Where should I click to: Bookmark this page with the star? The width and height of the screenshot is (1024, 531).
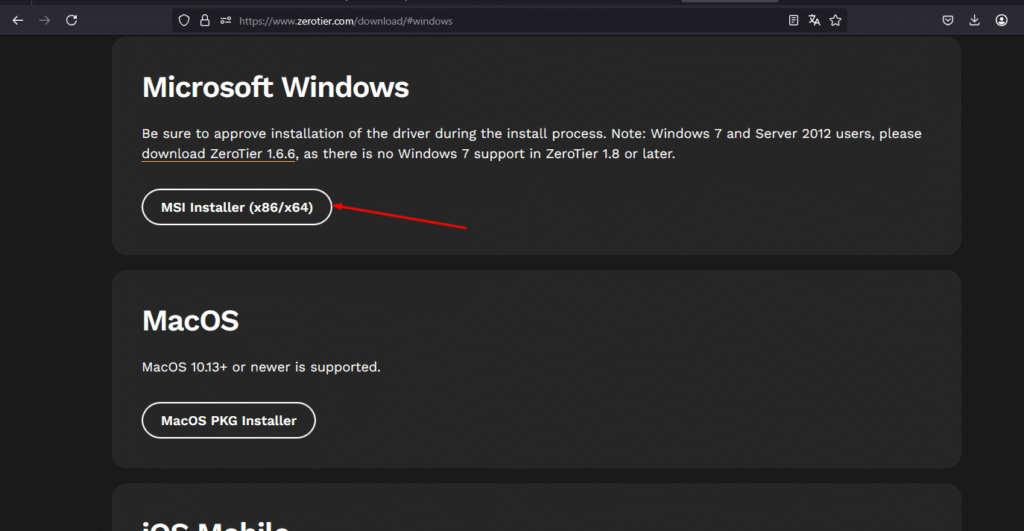[x=836, y=20]
